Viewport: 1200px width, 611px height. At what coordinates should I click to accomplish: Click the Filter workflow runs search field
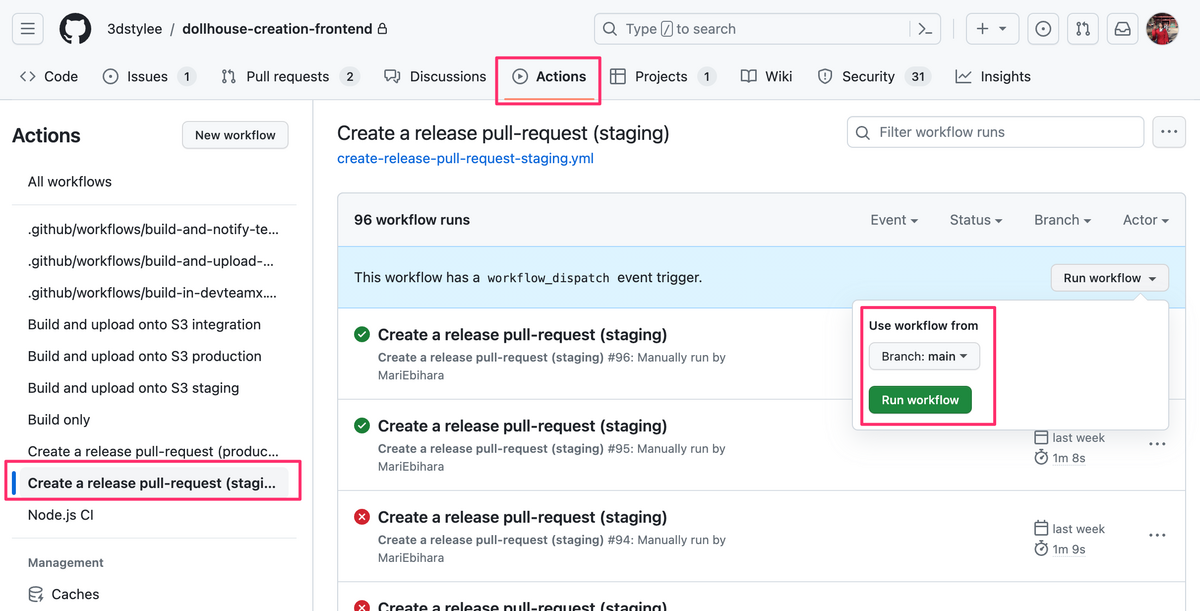coord(995,131)
